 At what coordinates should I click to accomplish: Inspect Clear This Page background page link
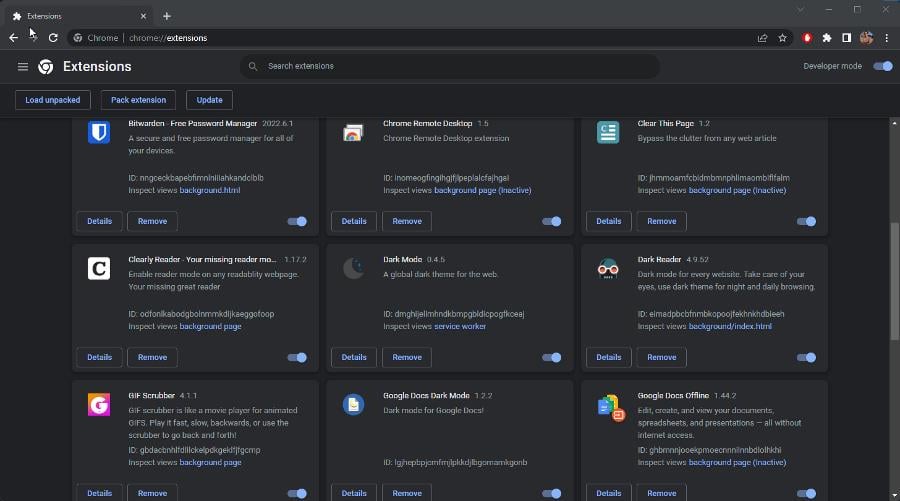pyautogui.click(x=737, y=191)
